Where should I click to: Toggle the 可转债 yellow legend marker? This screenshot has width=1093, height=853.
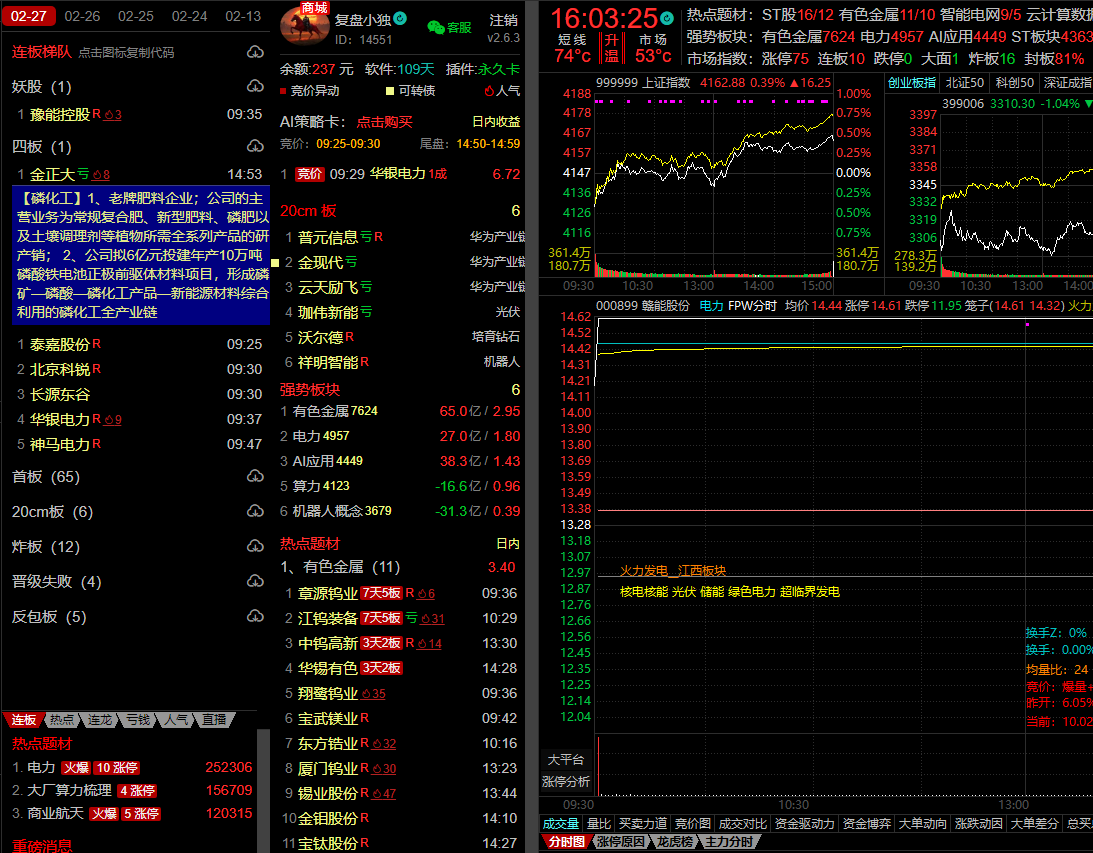coord(389,91)
